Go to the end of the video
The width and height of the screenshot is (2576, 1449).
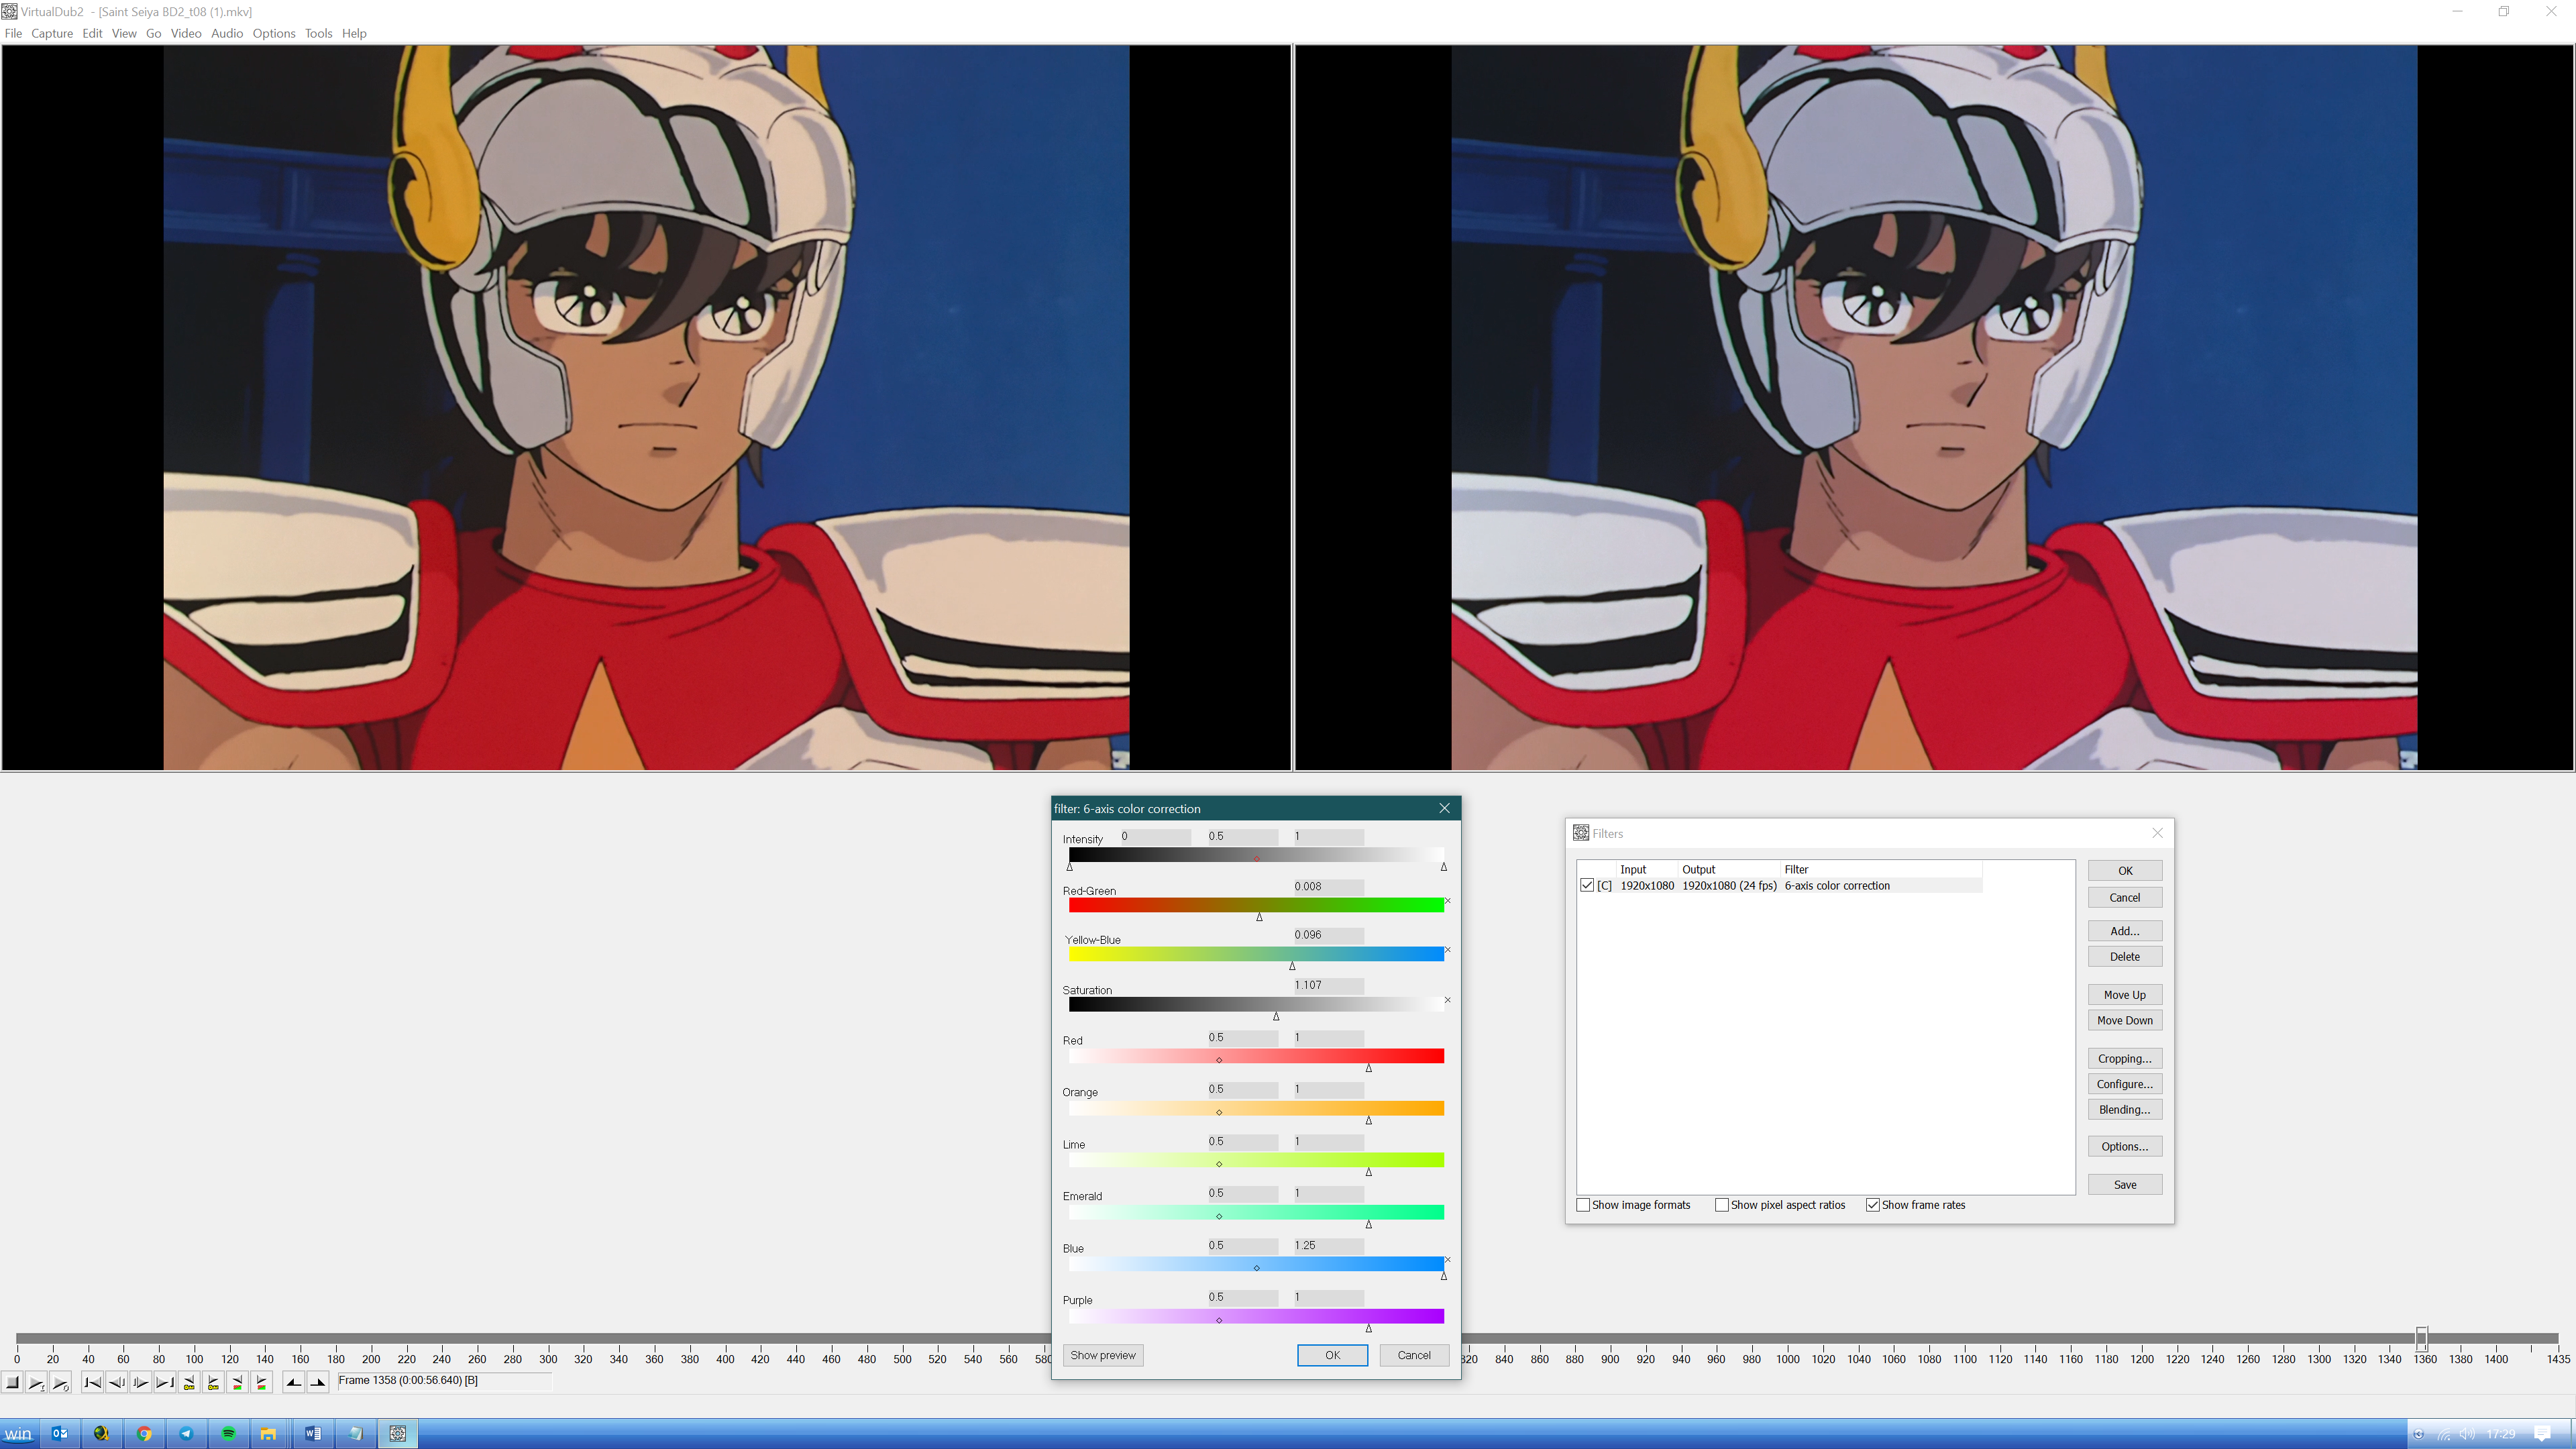(x=165, y=1383)
